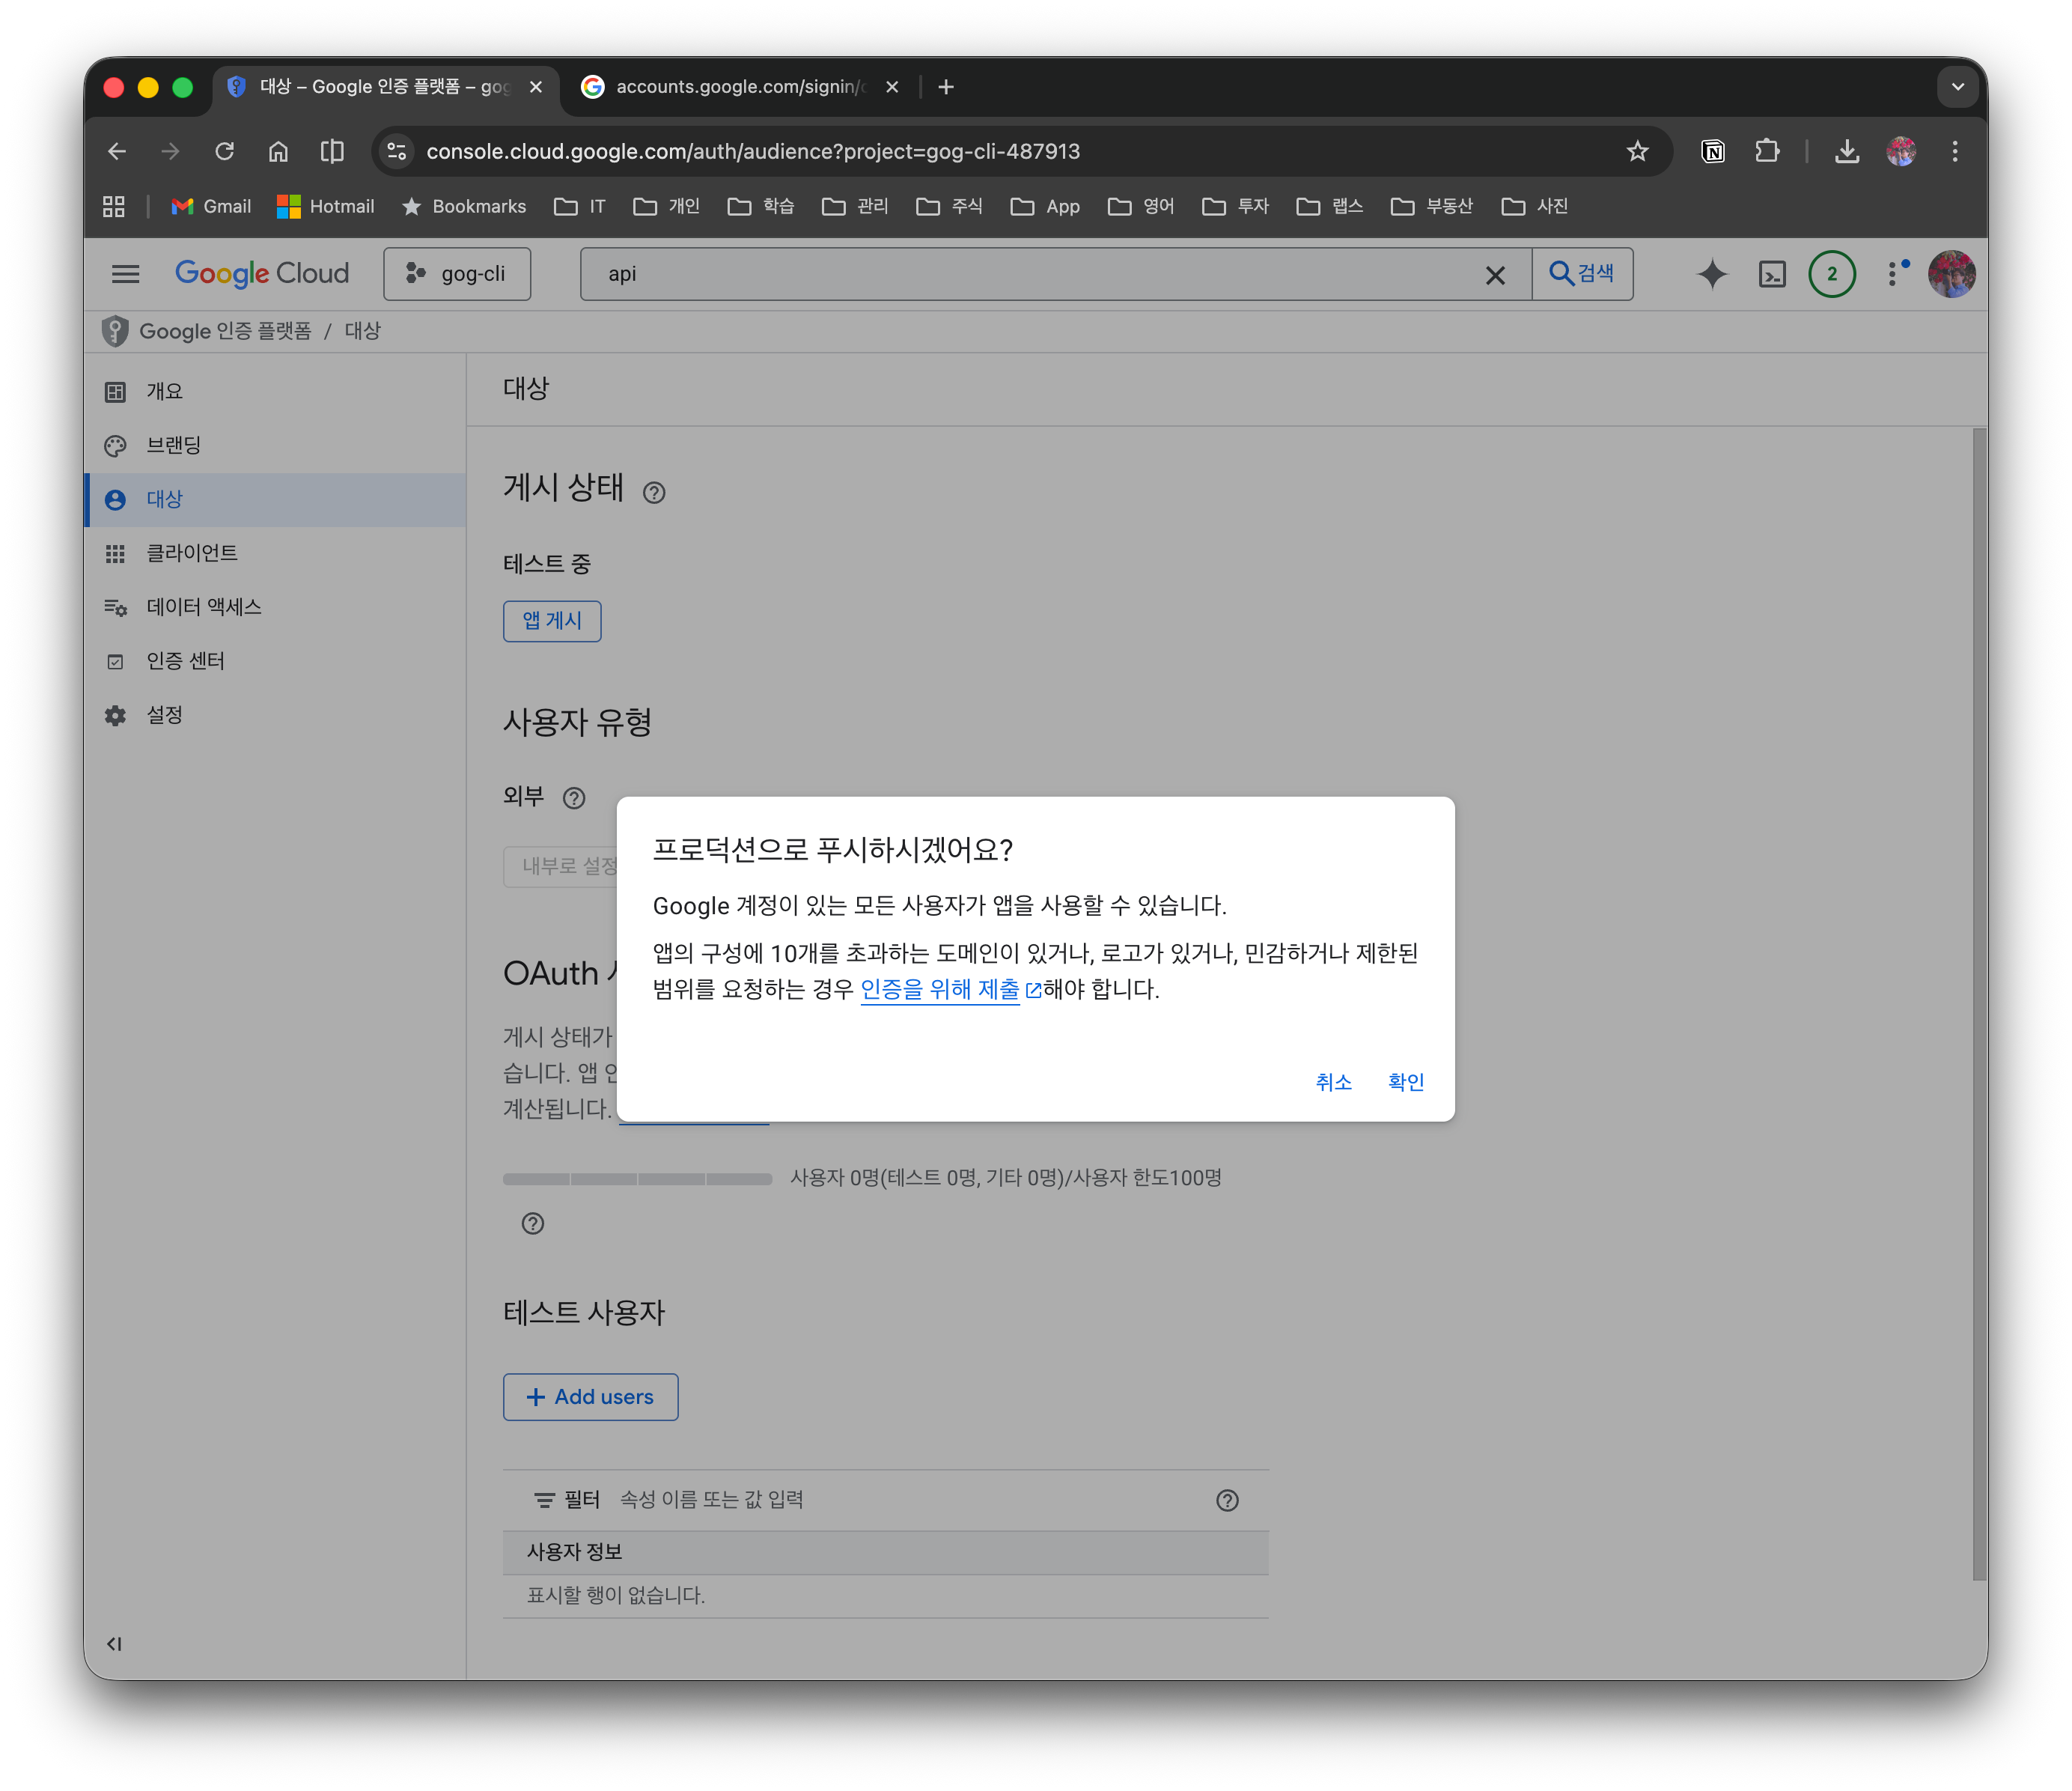The width and height of the screenshot is (2072, 1791).
Task: Activate Cloud Shell terminal icon
Action: coord(1772,274)
